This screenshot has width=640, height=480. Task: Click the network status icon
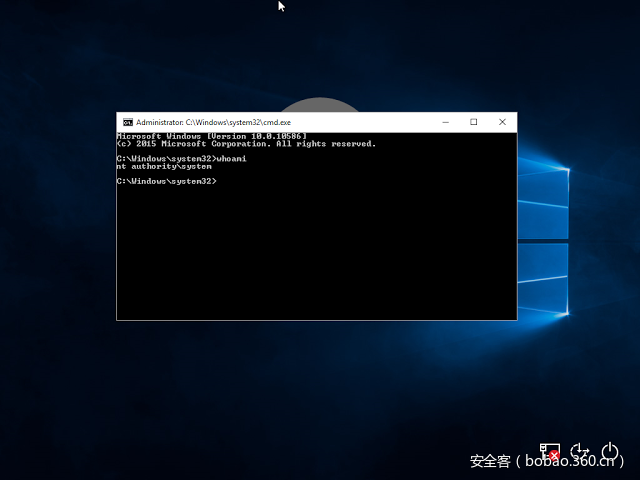point(549,452)
